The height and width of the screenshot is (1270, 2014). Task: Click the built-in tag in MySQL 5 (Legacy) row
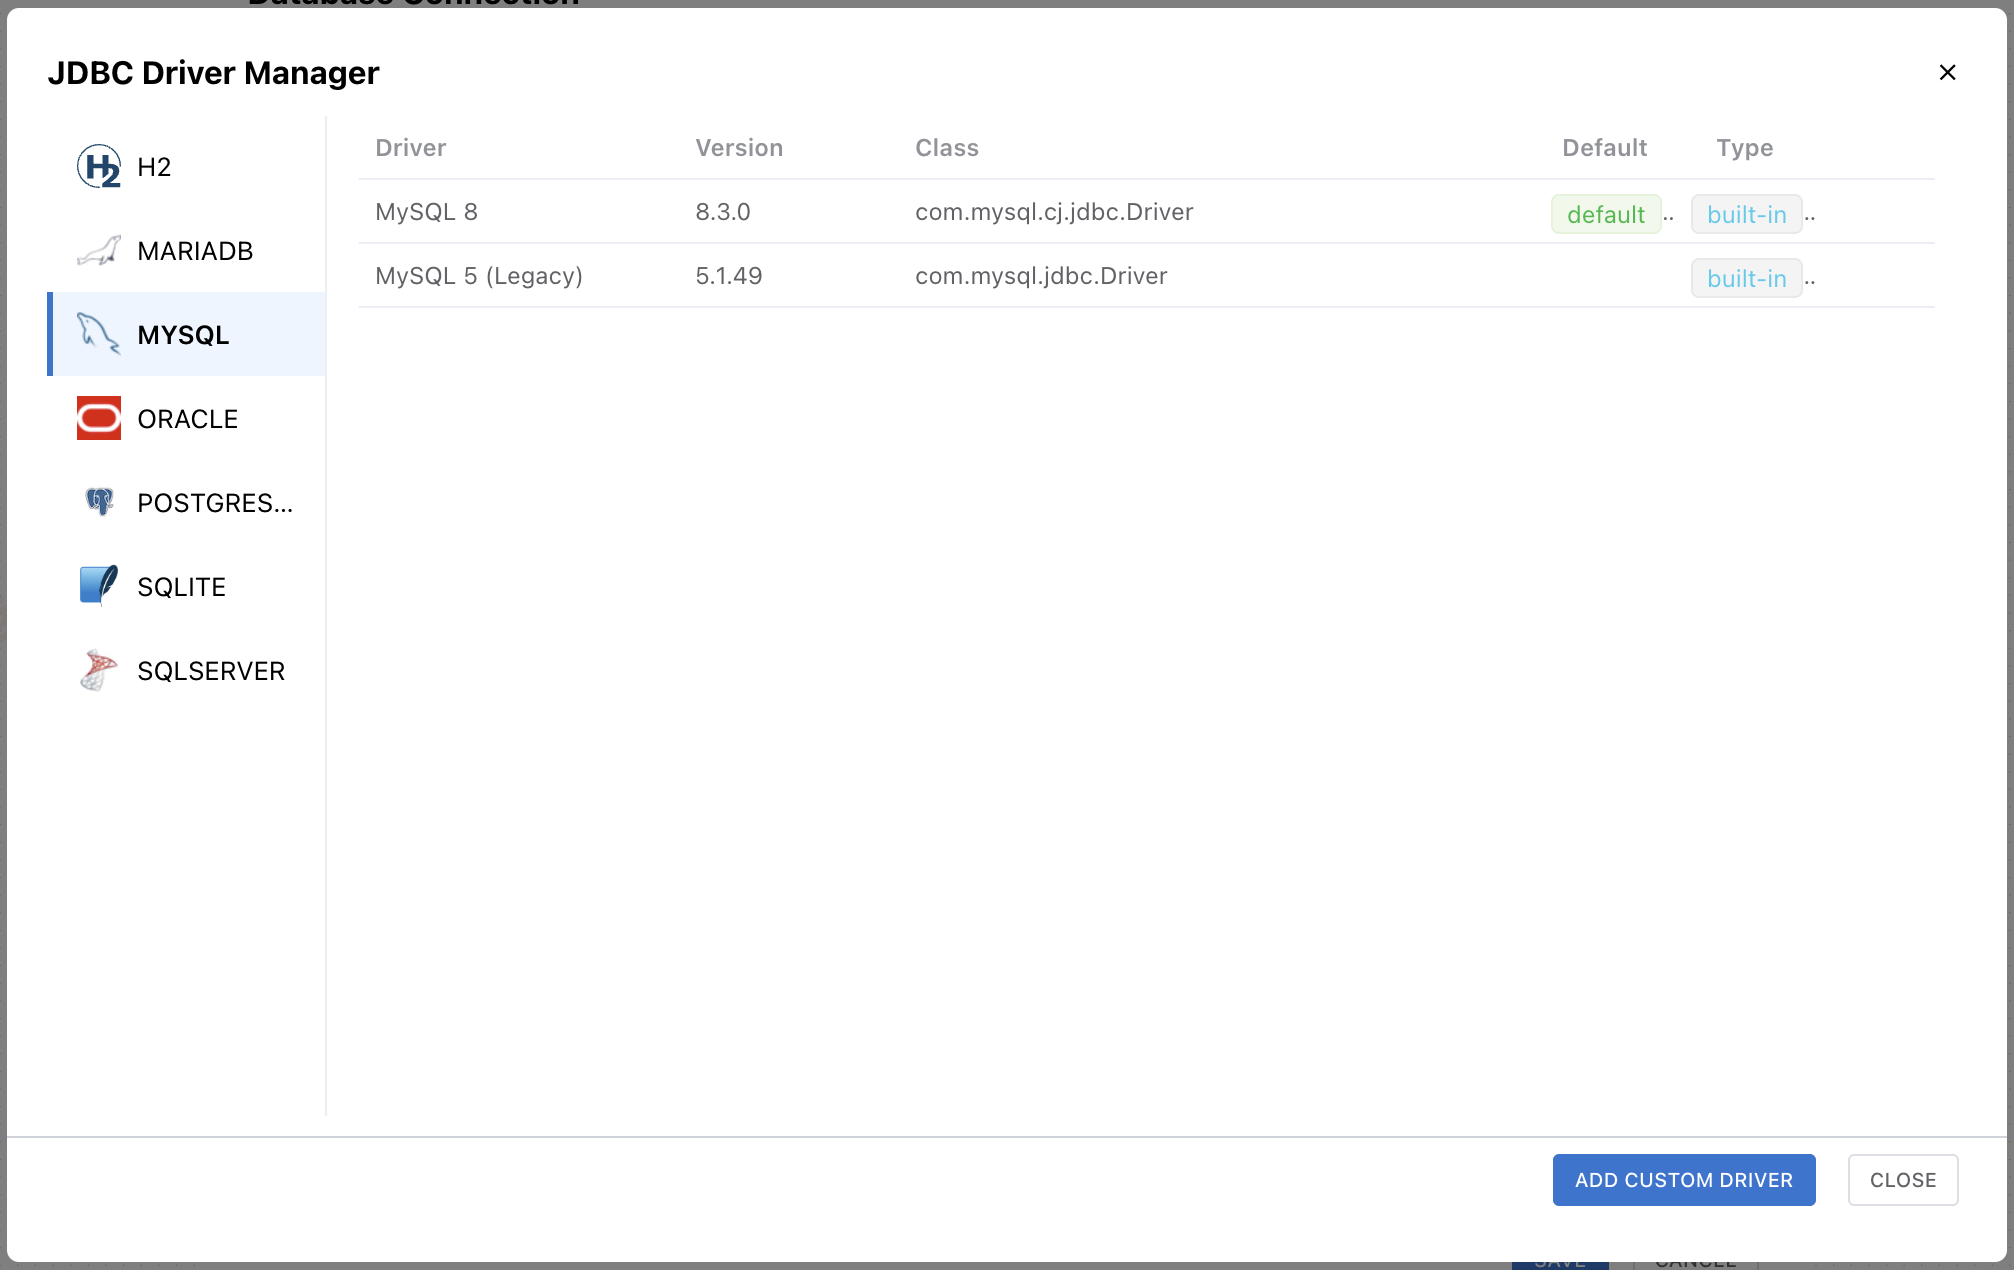(x=1747, y=278)
